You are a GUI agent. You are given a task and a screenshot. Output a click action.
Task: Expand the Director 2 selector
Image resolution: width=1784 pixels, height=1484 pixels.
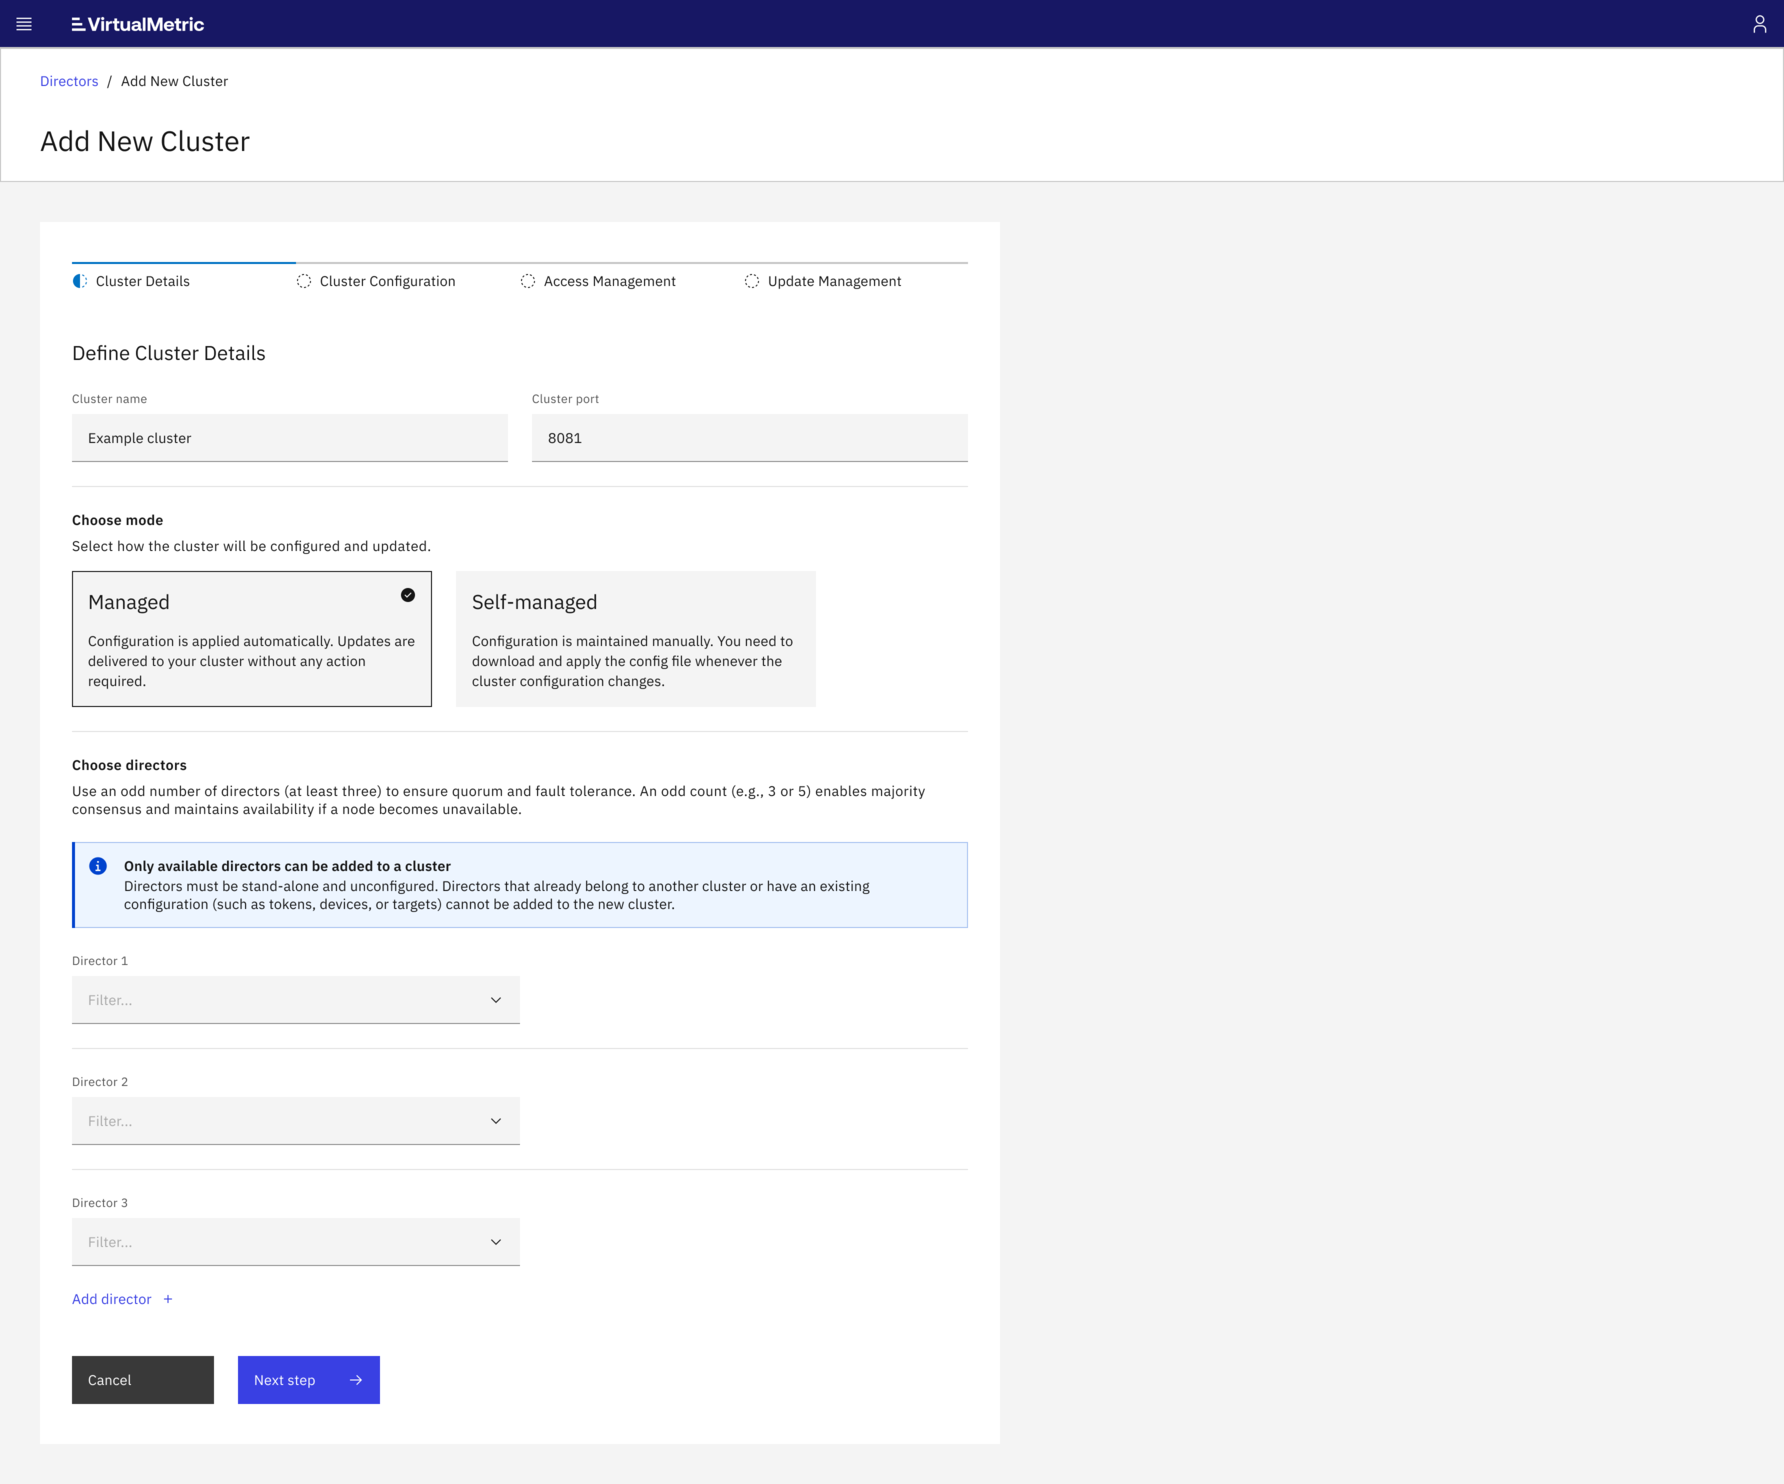pos(295,1120)
